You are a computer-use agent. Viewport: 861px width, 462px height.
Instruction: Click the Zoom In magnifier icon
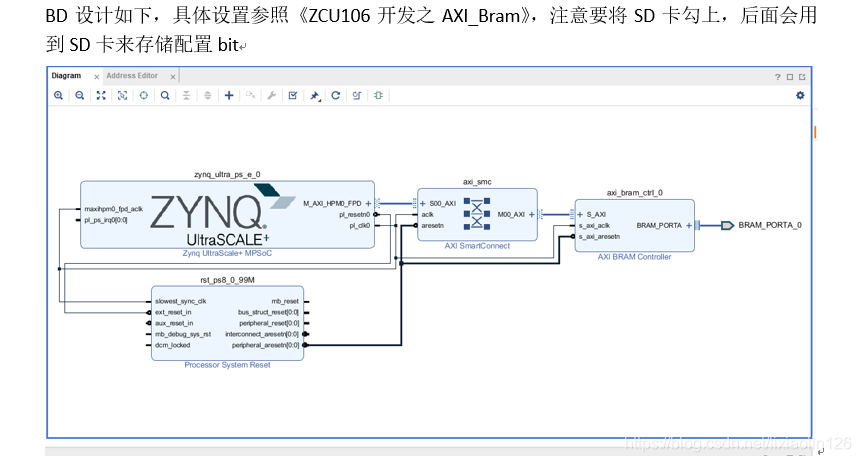(58, 96)
